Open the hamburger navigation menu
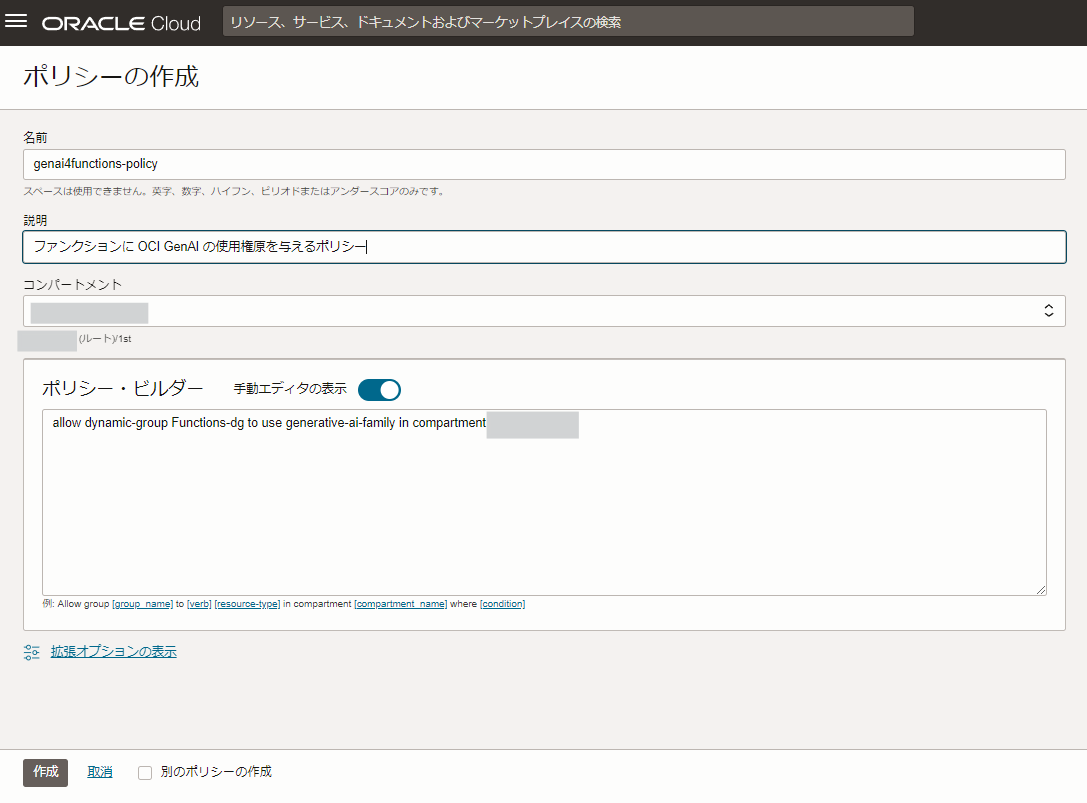Screen dimensions: 1087x803 tap(16, 21)
